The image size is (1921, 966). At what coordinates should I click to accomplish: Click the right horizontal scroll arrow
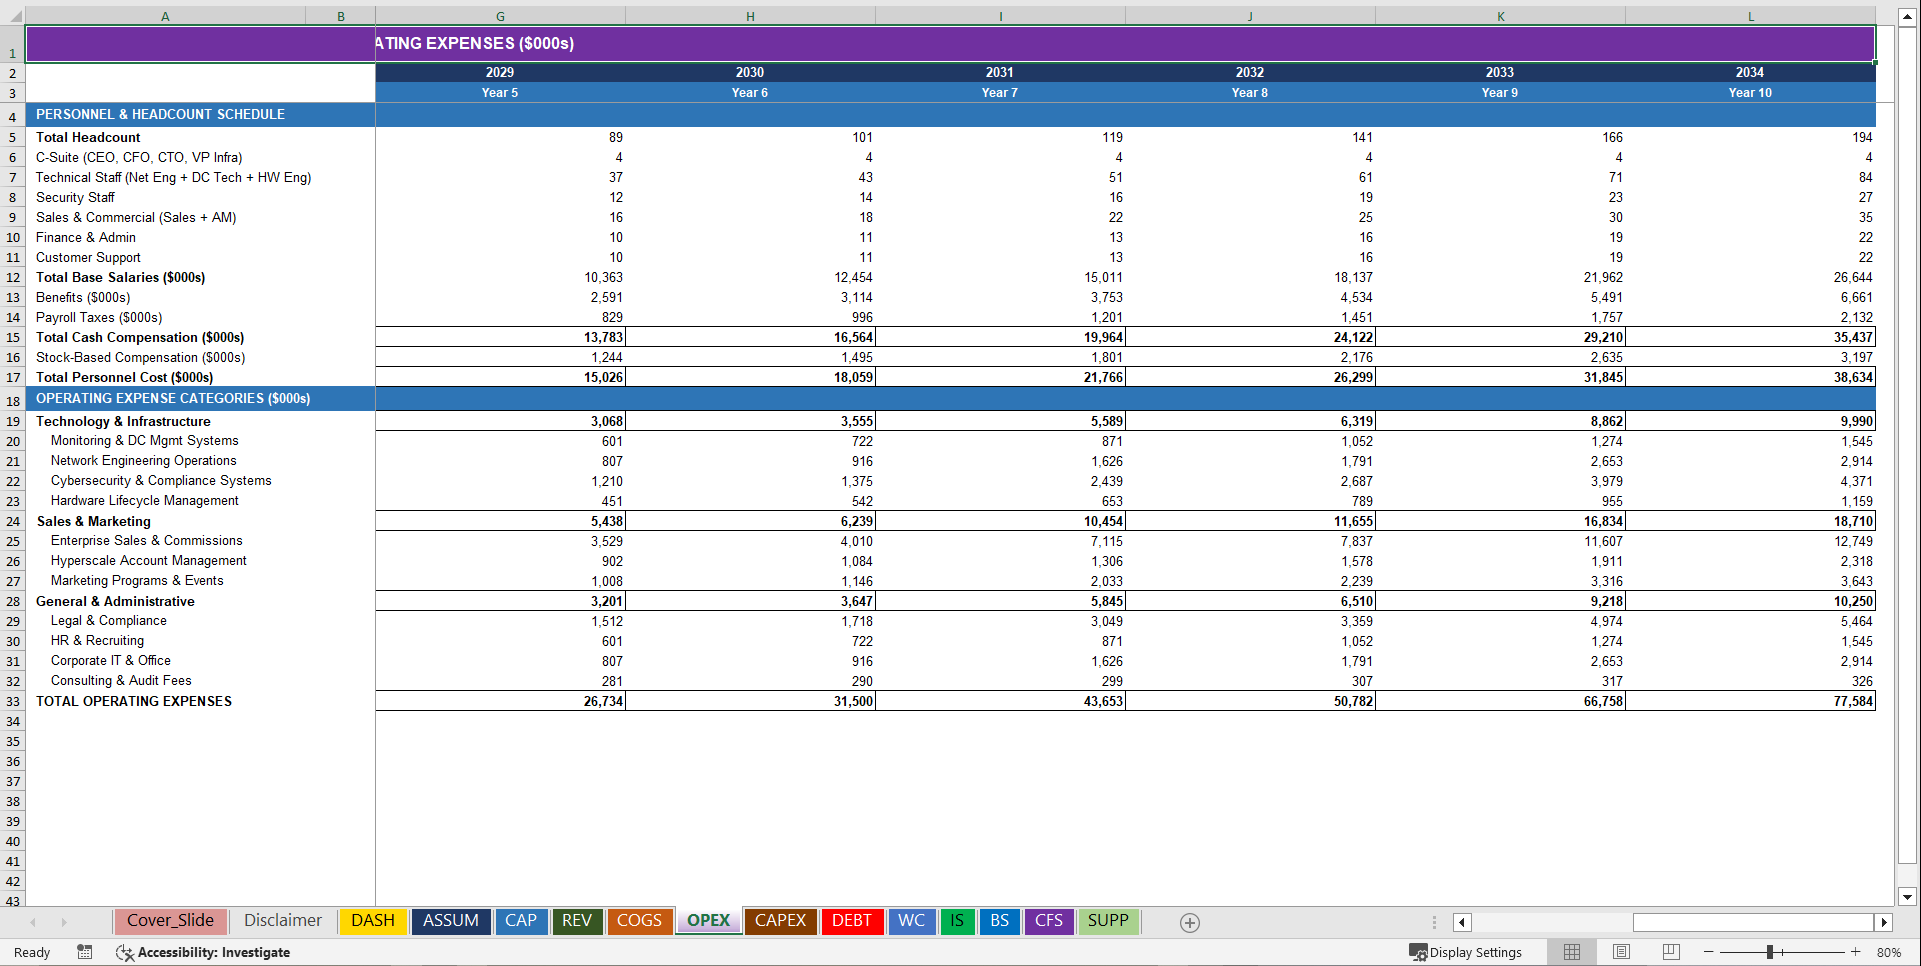pos(1884,922)
